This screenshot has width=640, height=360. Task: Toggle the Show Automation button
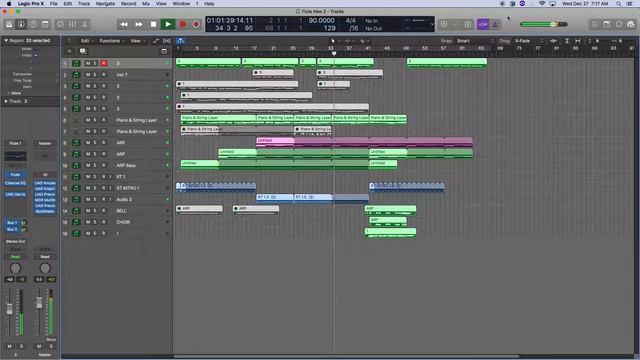pos(156,41)
